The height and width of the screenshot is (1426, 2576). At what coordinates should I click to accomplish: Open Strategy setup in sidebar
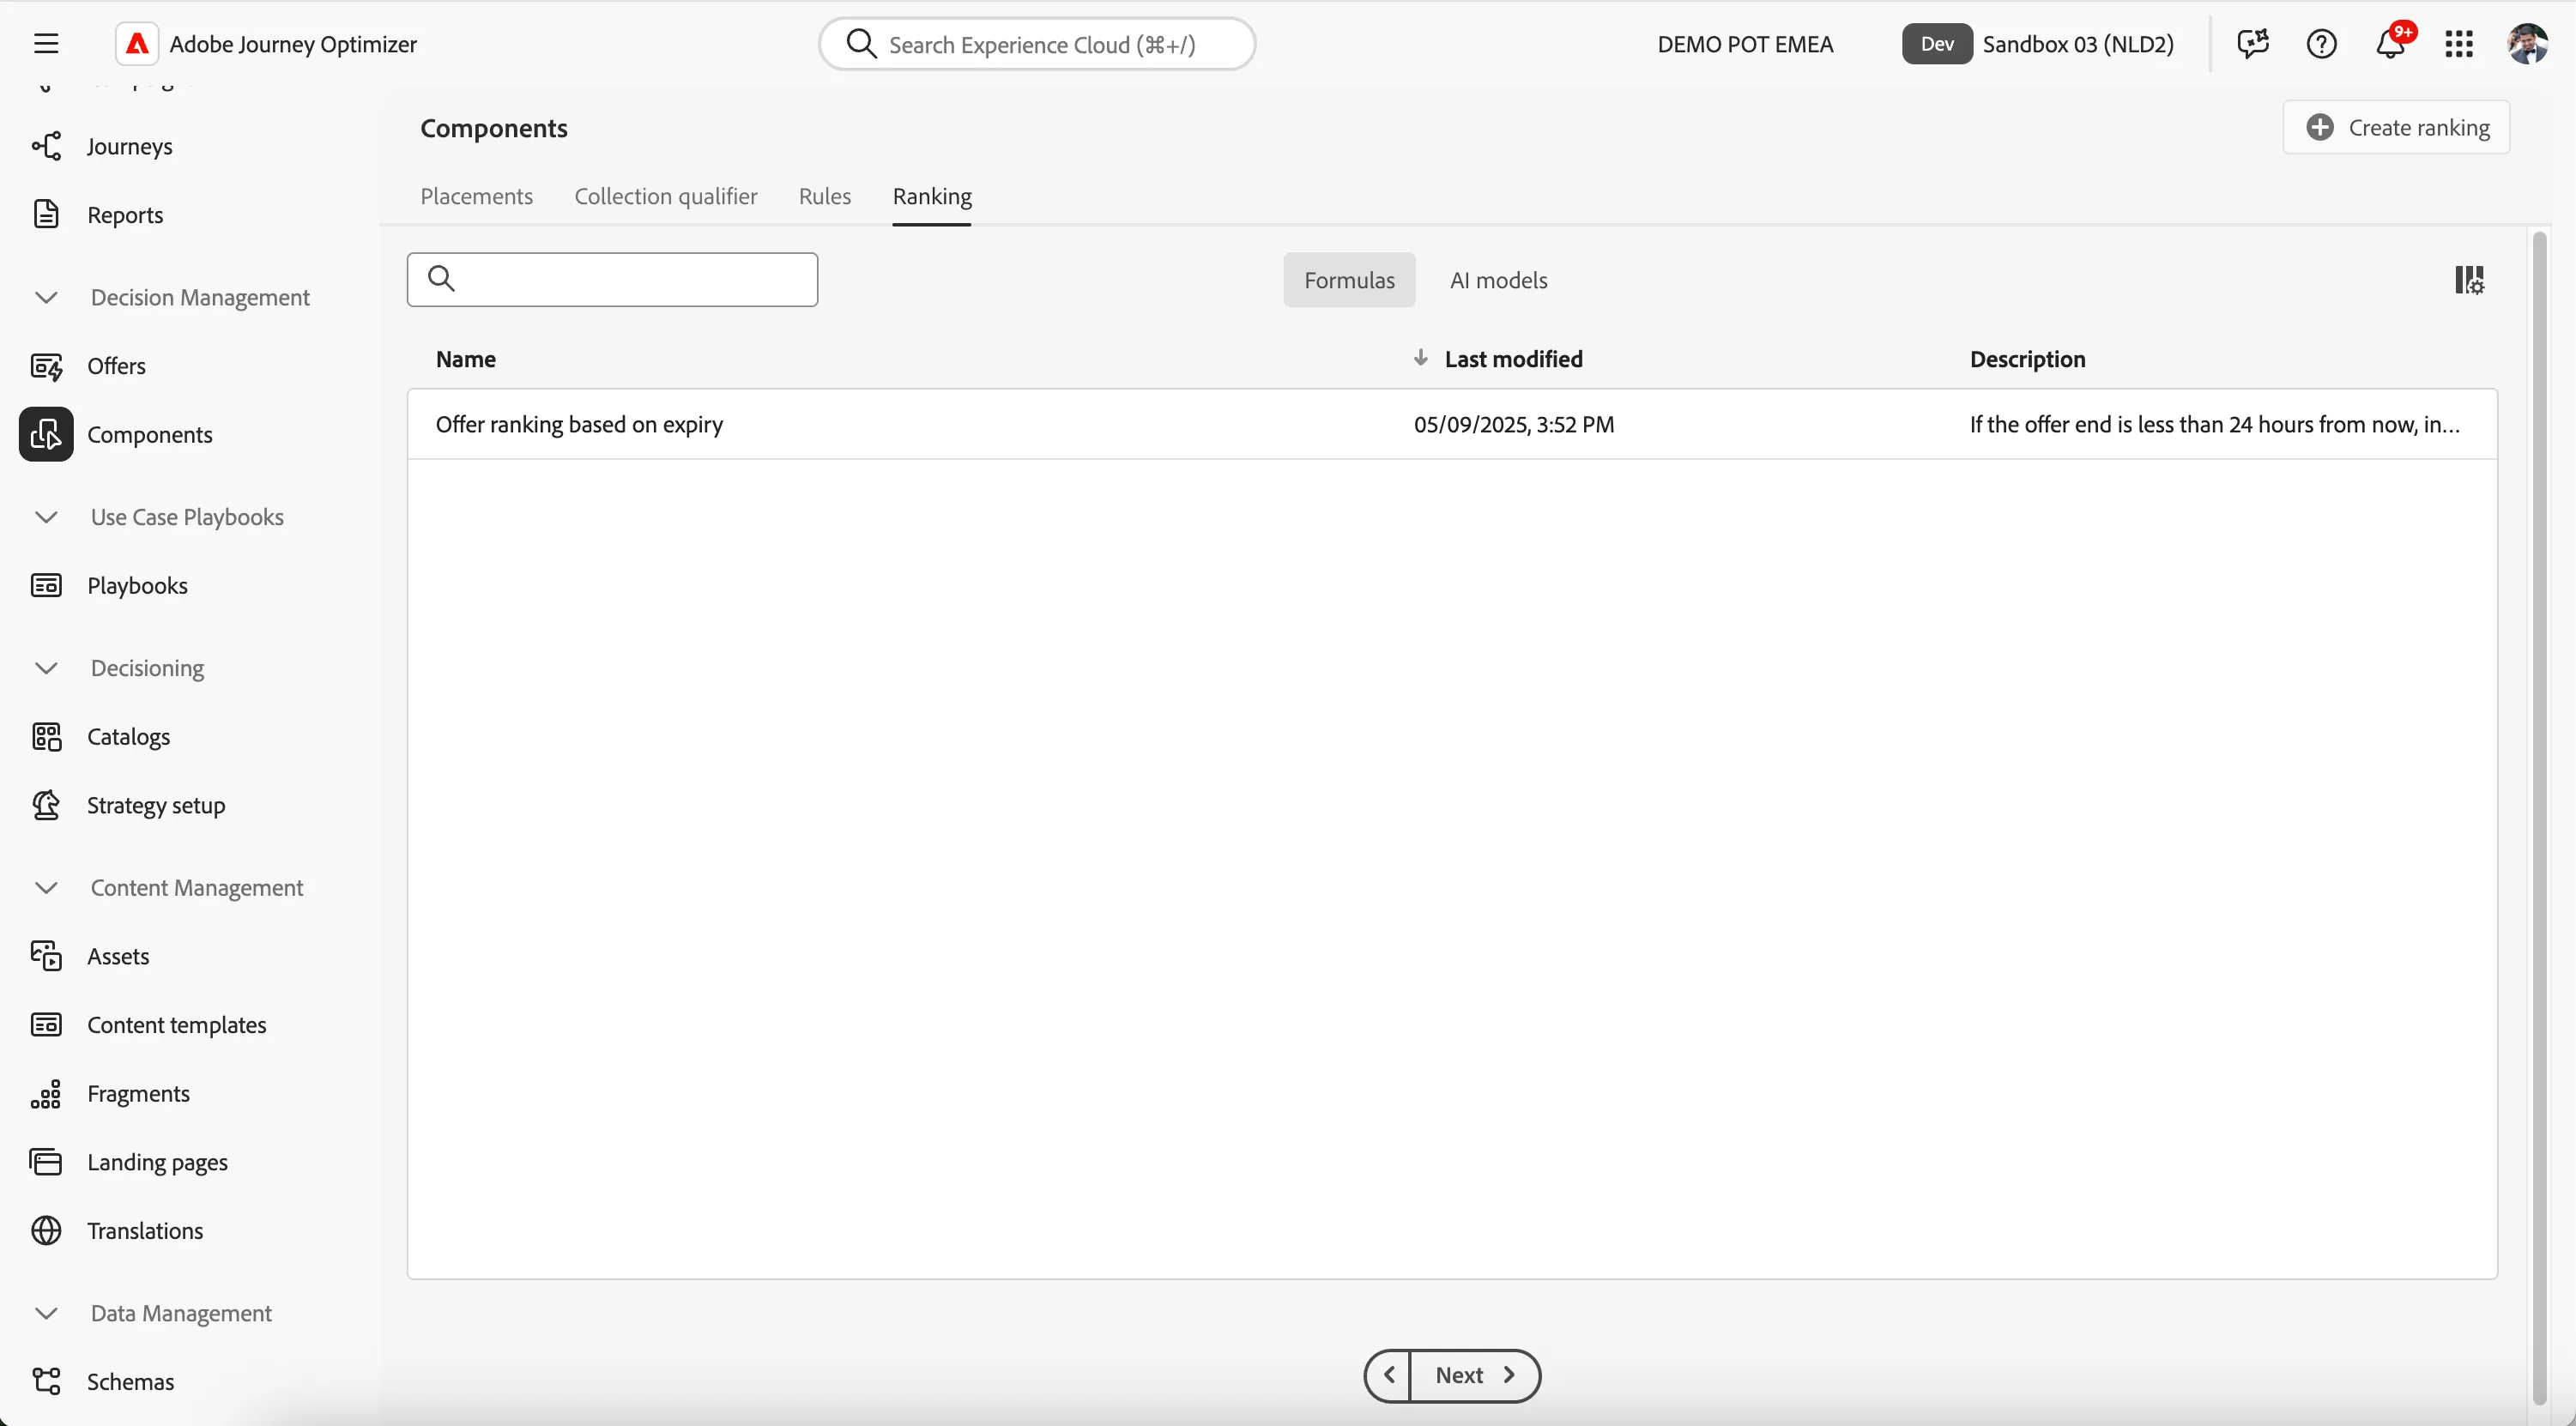coord(156,805)
